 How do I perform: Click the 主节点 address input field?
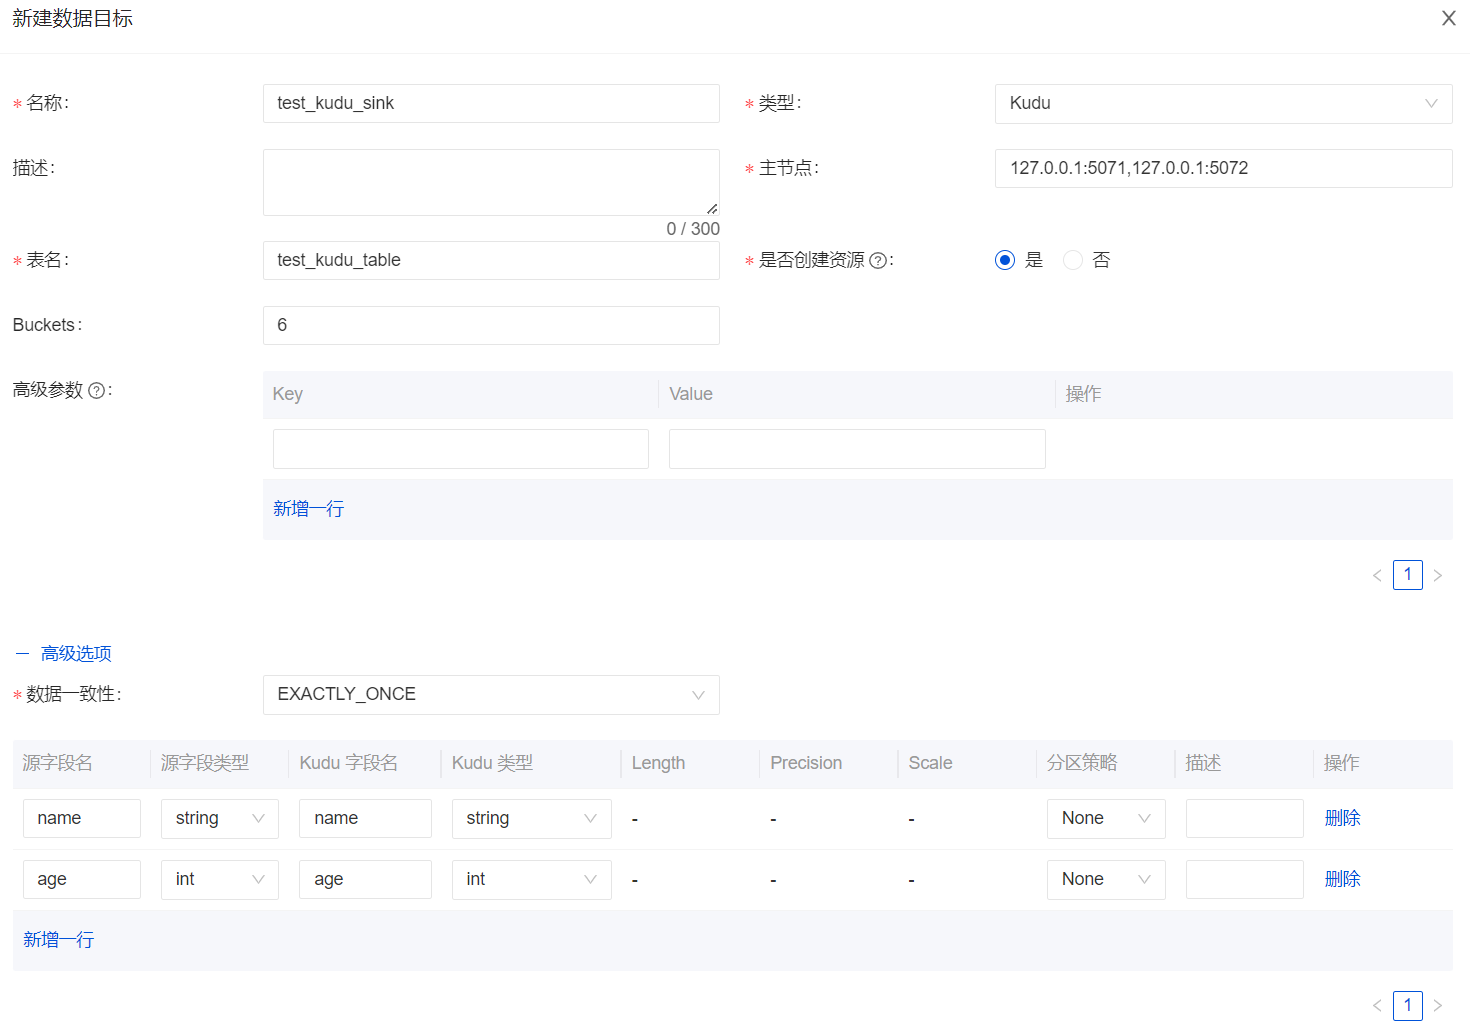click(1222, 169)
